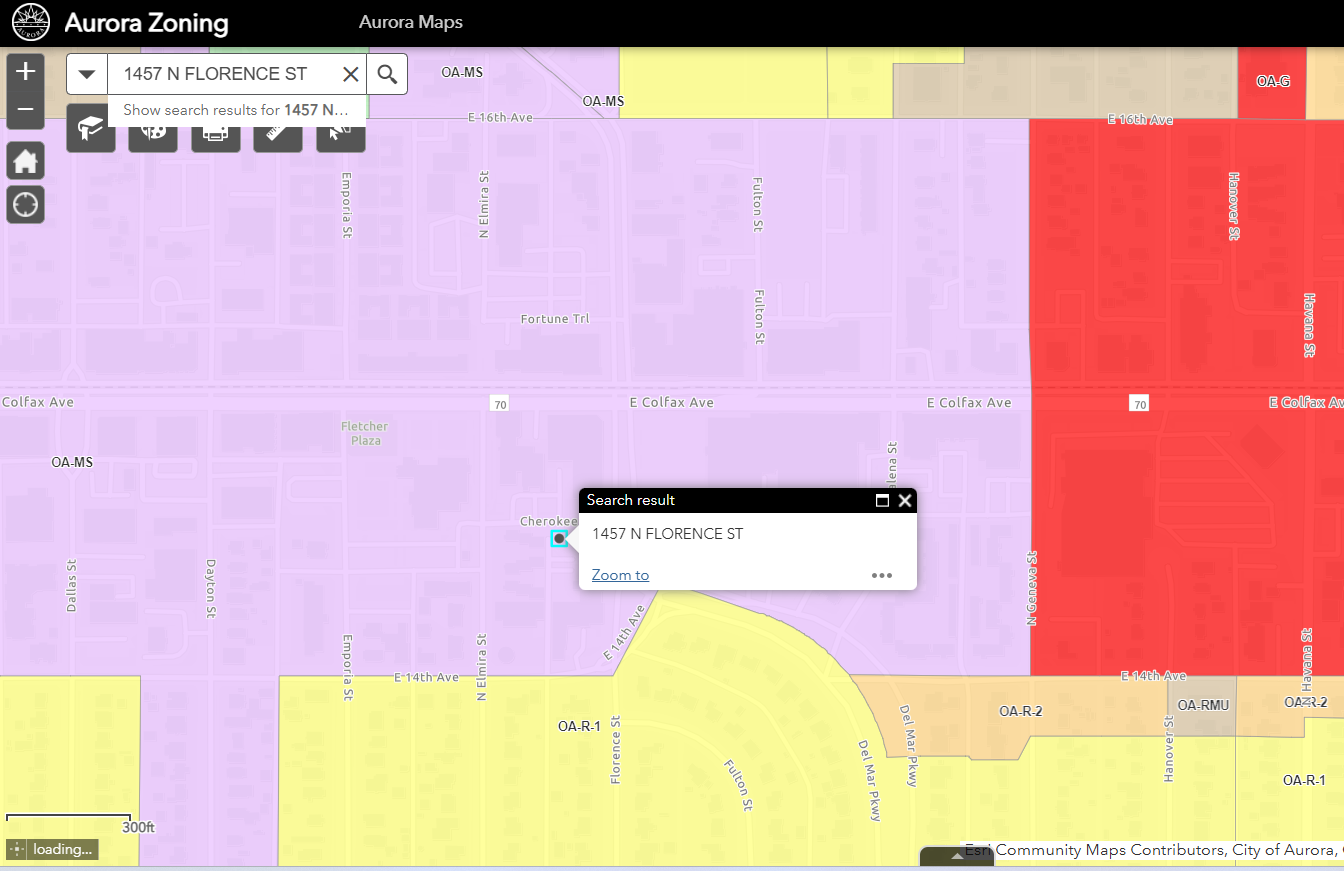Zoom out of the map
The height and width of the screenshot is (871, 1344).
click(x=26, y=110)
